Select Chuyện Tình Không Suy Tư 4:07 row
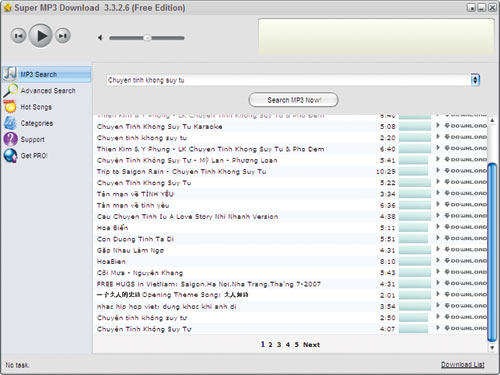500x375 pixels. 290,329
